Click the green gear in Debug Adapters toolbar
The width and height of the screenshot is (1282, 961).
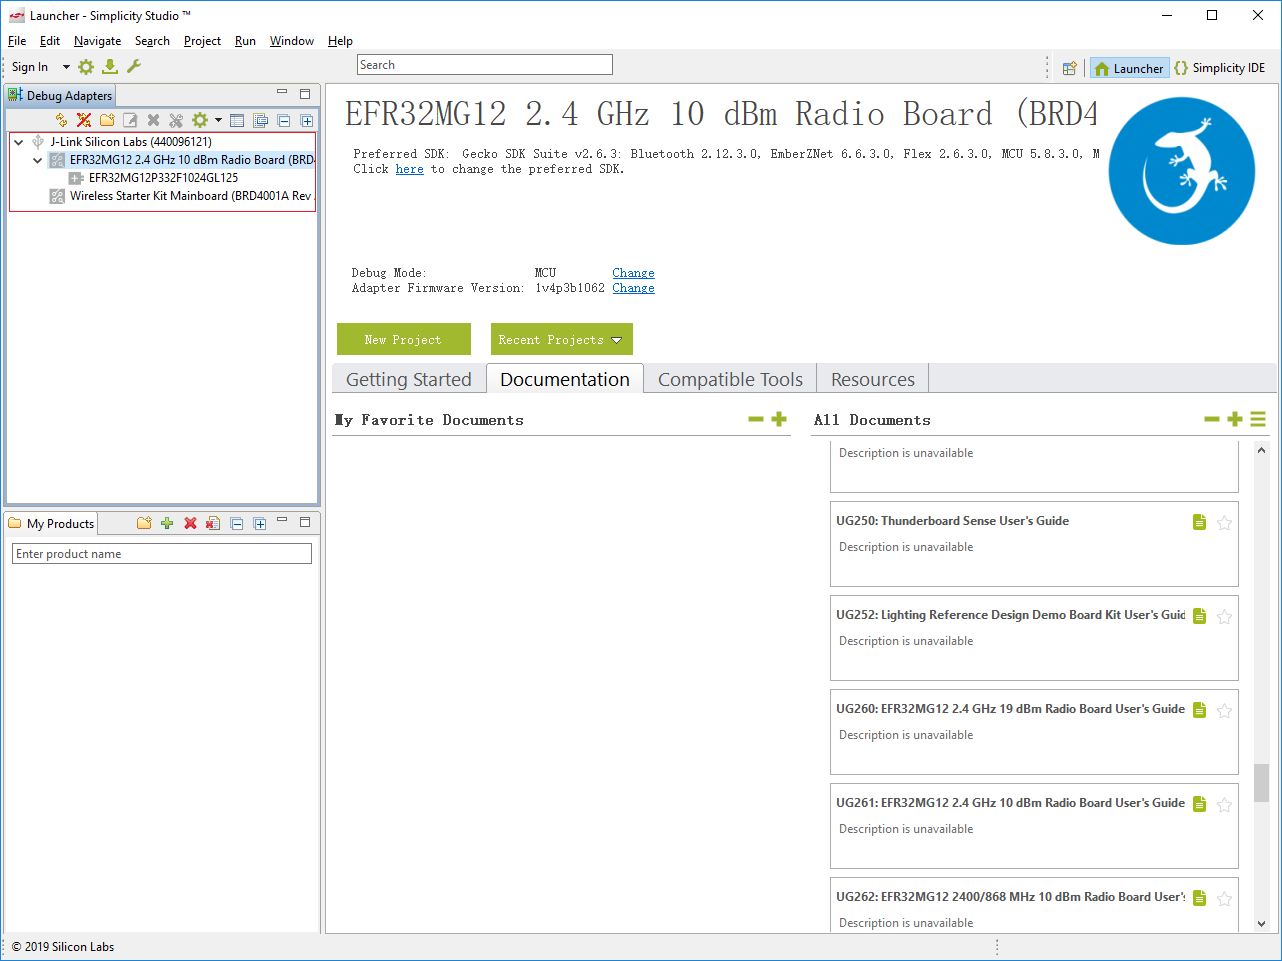coord(200,121)
